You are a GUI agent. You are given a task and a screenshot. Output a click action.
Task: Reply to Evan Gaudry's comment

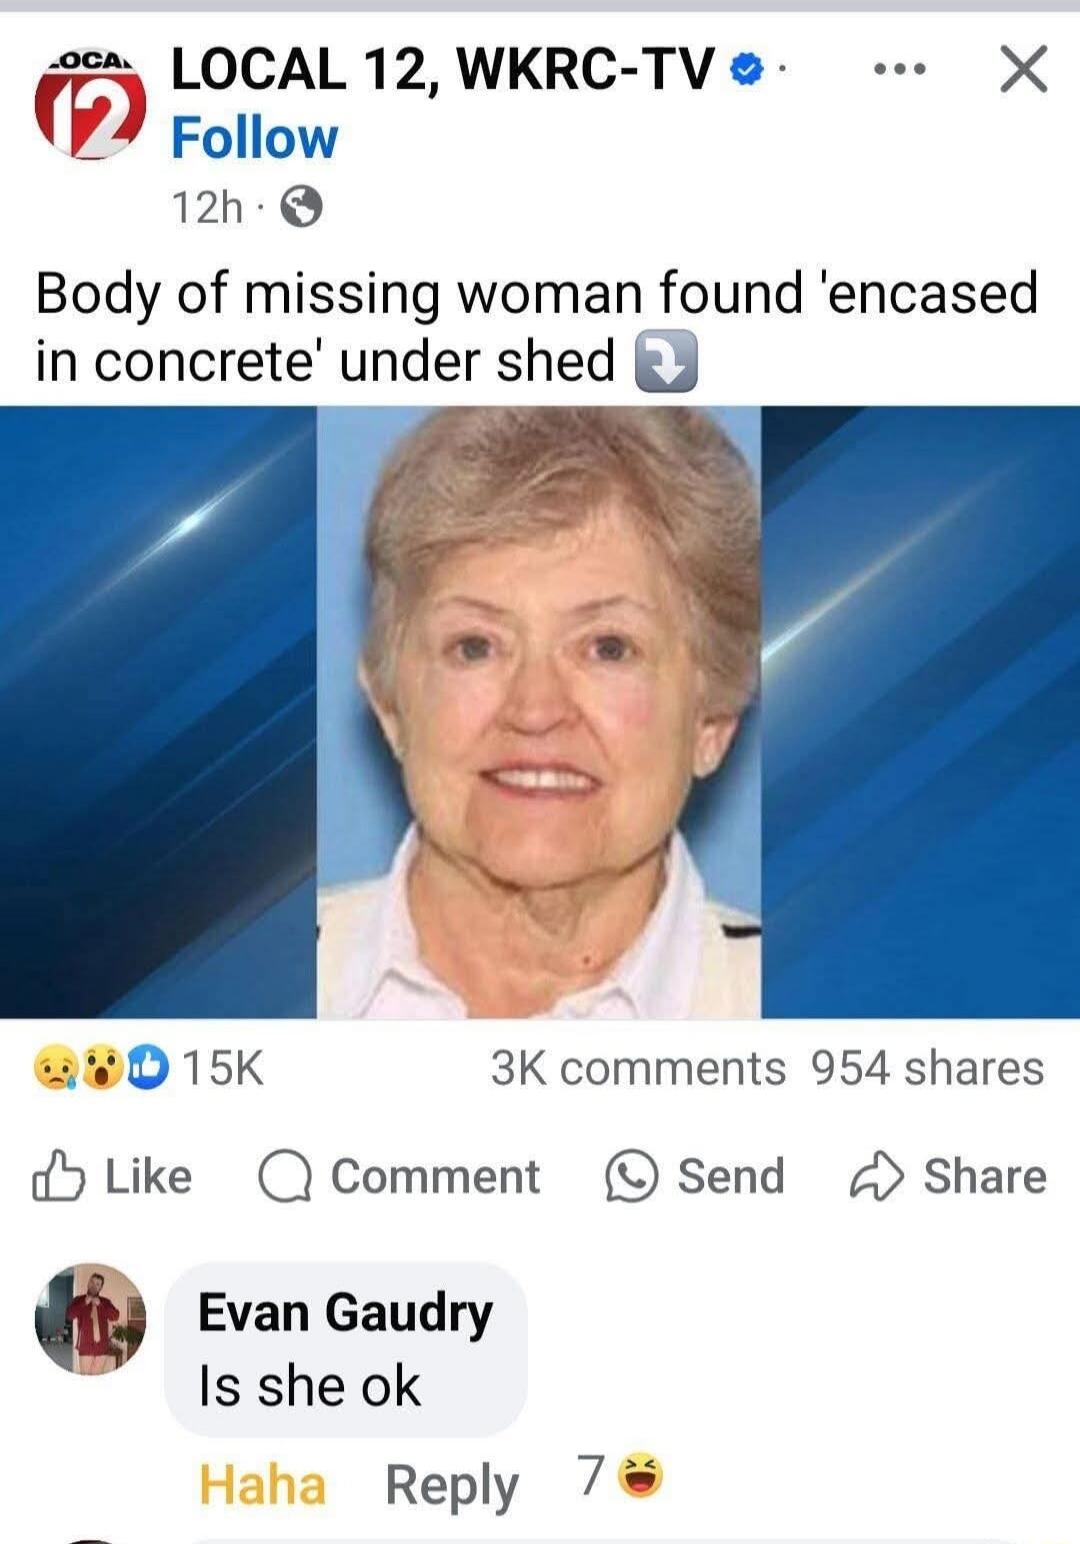pos(452,1484)
